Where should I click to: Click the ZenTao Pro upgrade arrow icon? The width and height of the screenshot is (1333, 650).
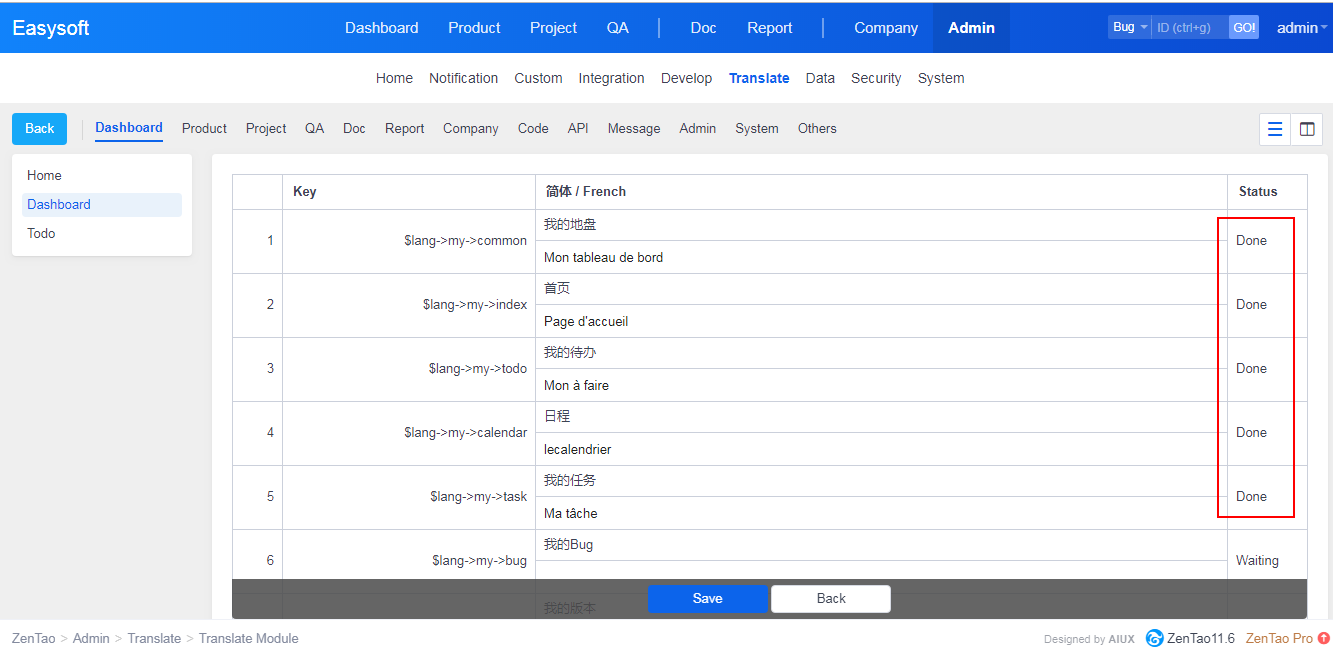[1324, 638]
